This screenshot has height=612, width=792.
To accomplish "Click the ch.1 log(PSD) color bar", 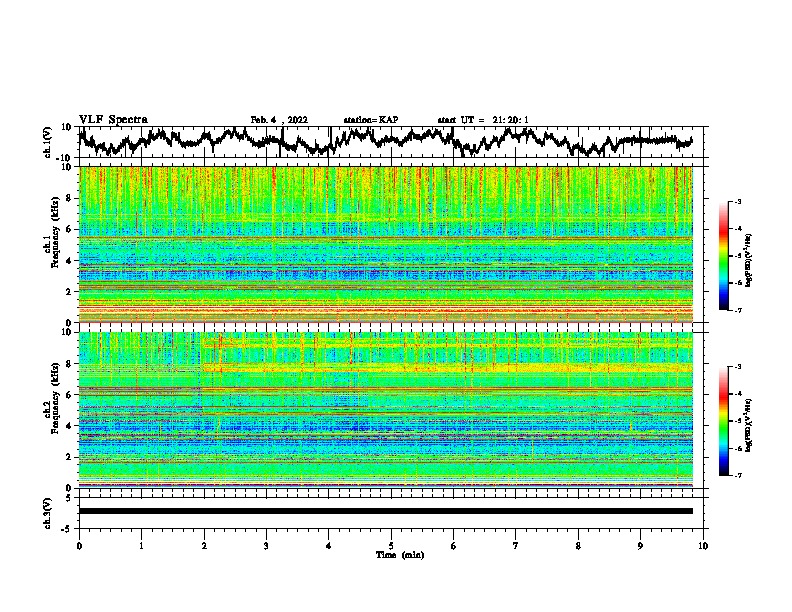I will coord(723,256).
